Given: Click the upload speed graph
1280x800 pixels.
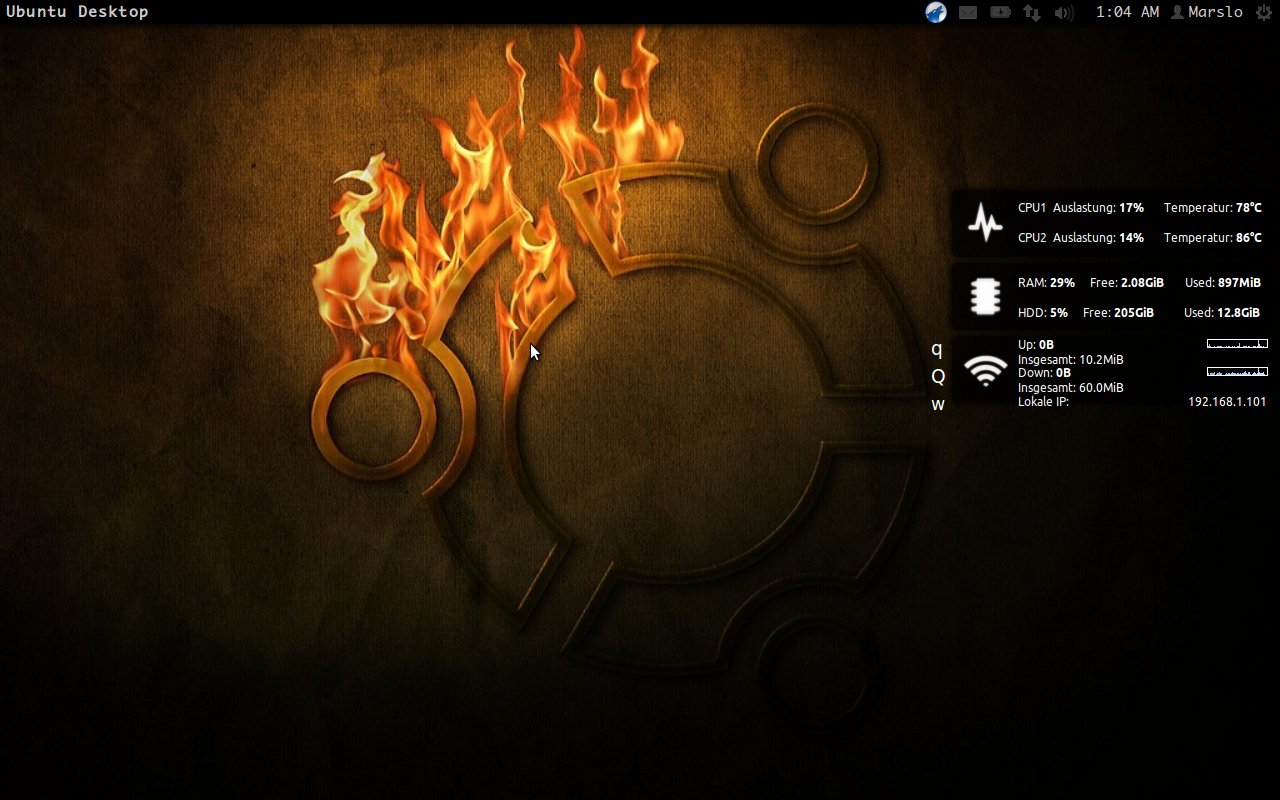Looking at the screenshot, I should click(x=1237, y=344).
